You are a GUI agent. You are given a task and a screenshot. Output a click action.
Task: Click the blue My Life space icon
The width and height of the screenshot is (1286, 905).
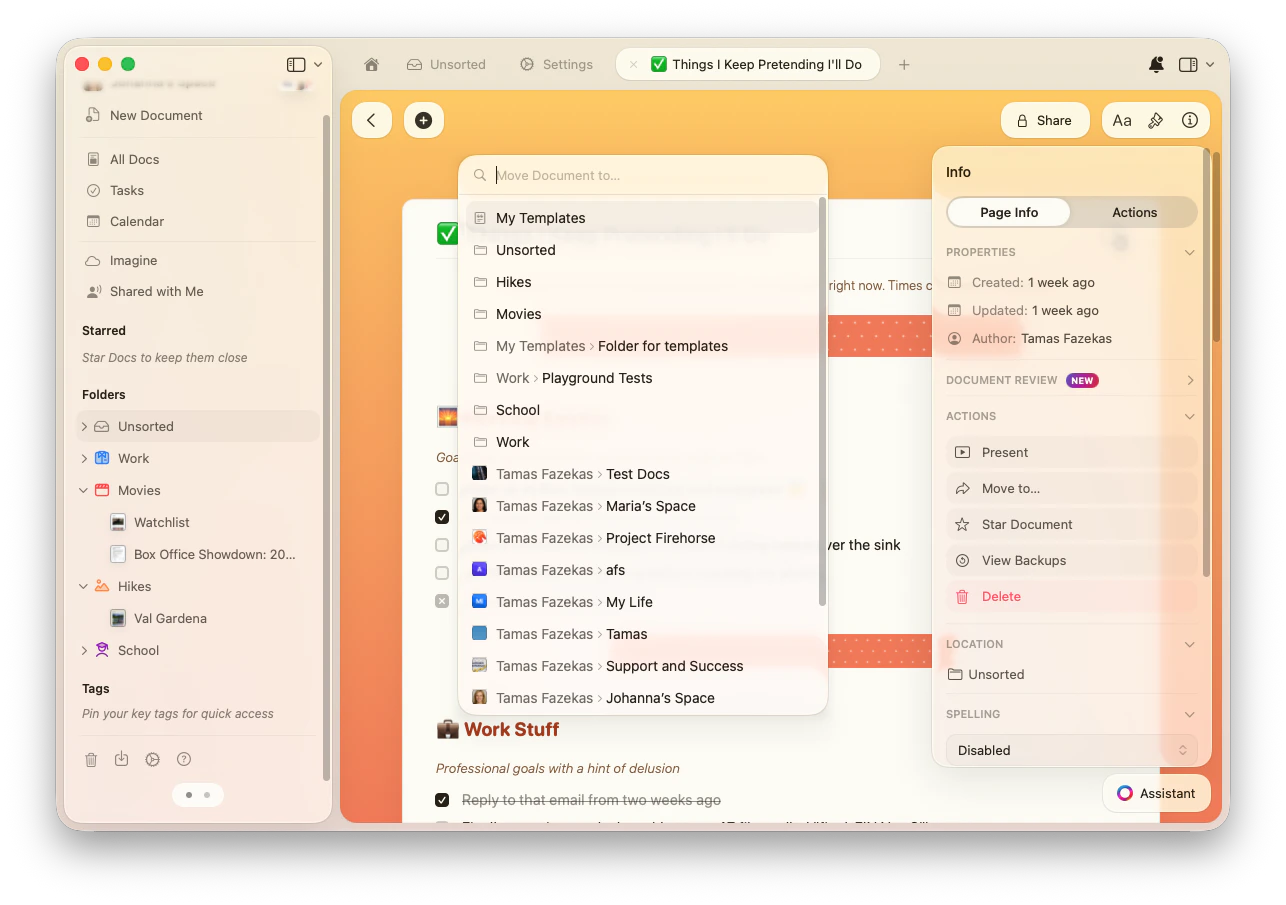pyautogui.click(x=480, y=602)
